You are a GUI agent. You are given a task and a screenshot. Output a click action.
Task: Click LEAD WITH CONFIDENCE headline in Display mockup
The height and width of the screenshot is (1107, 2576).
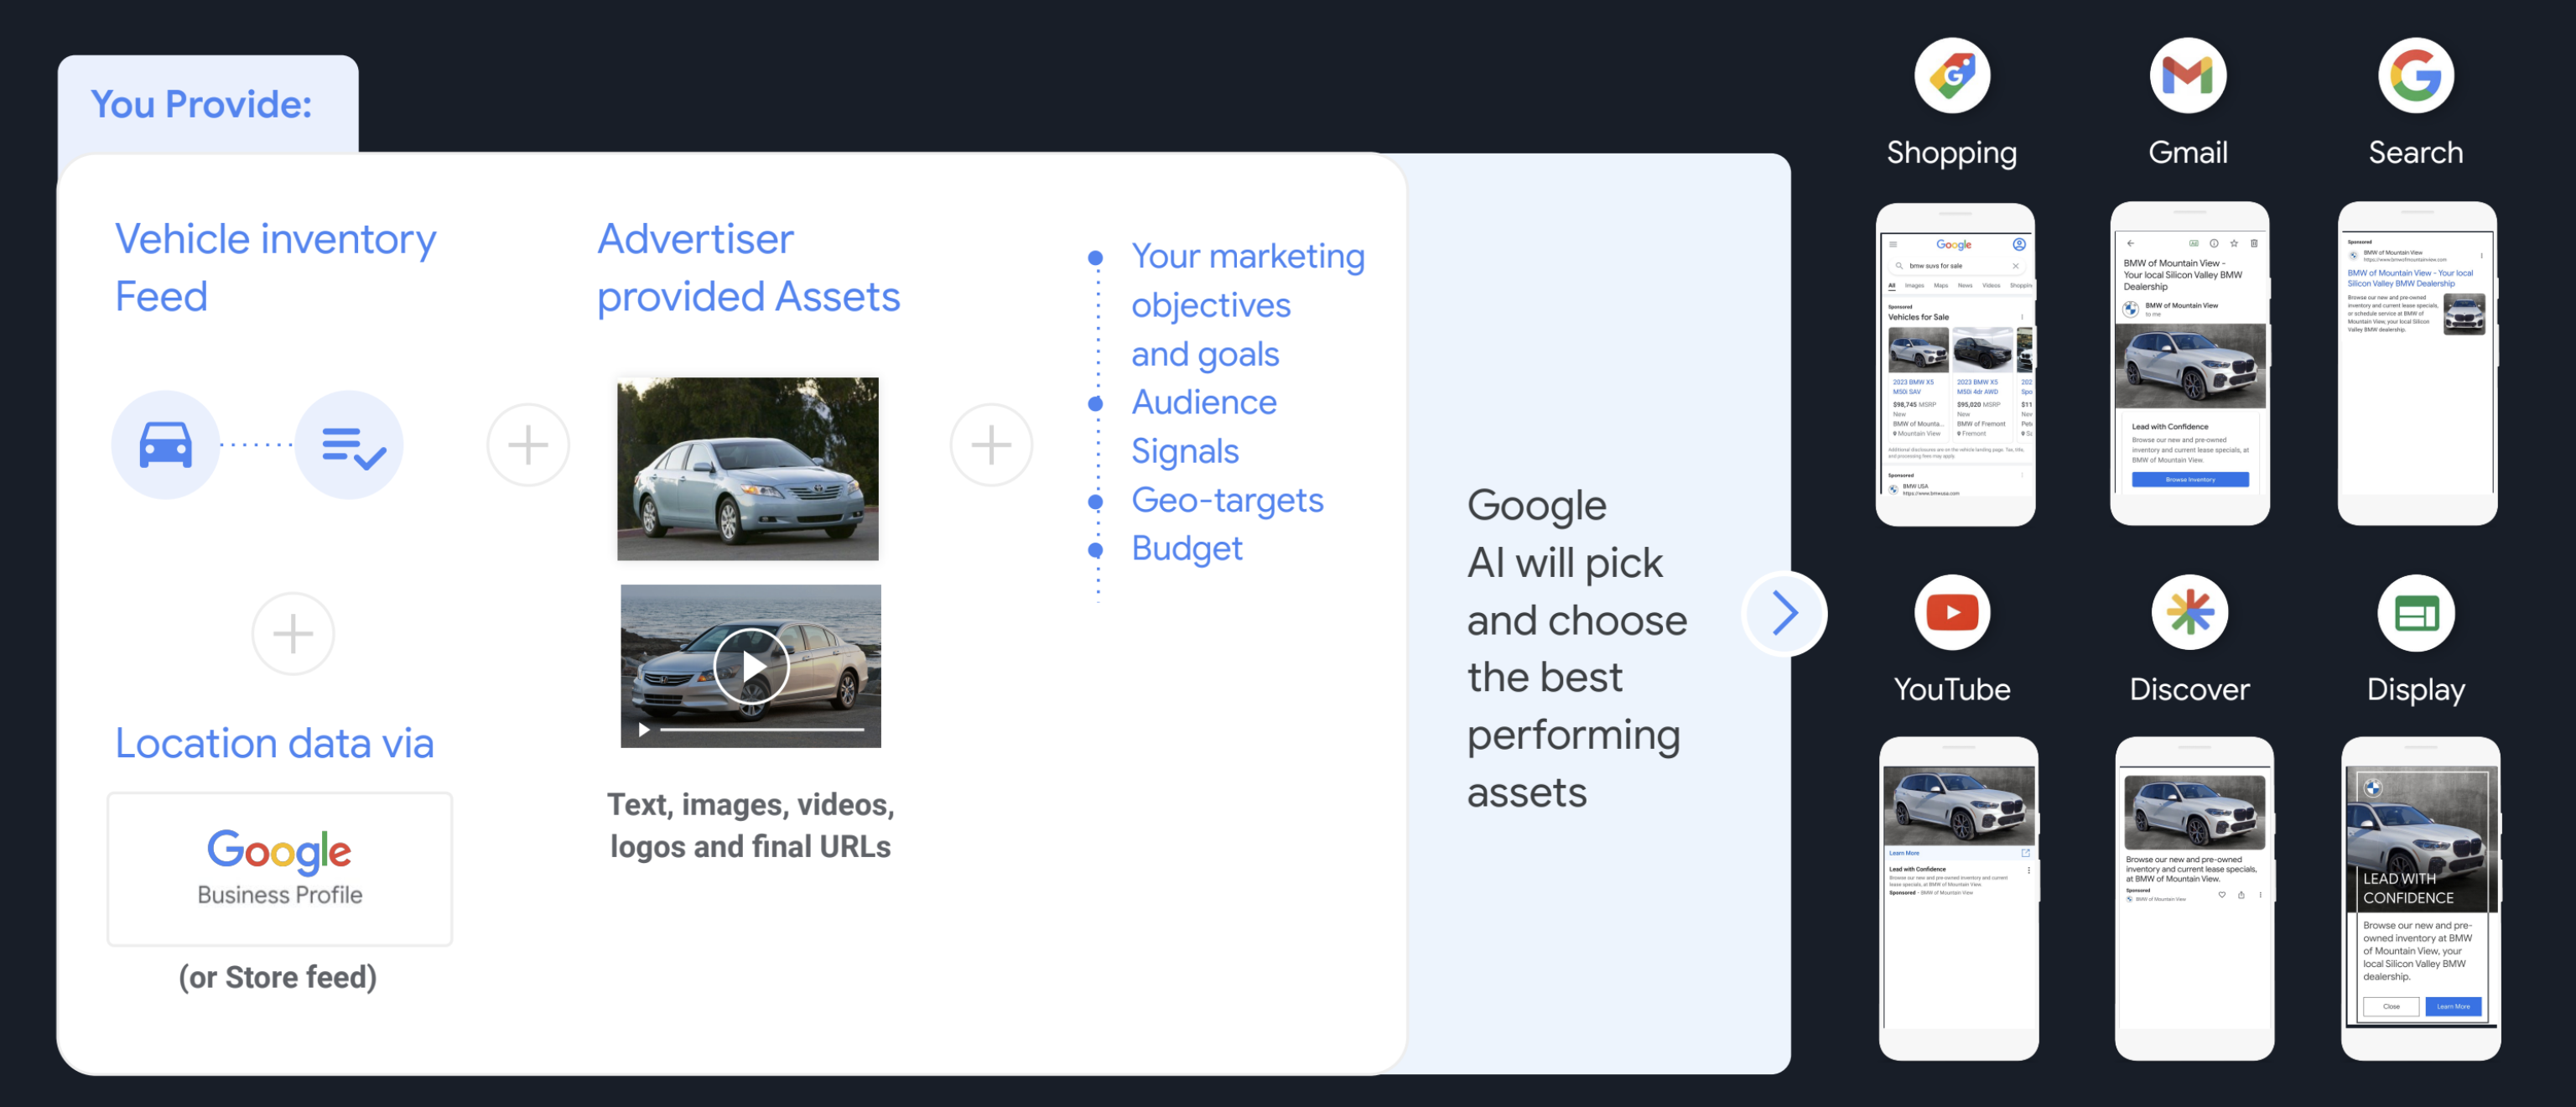(2408, 888)
